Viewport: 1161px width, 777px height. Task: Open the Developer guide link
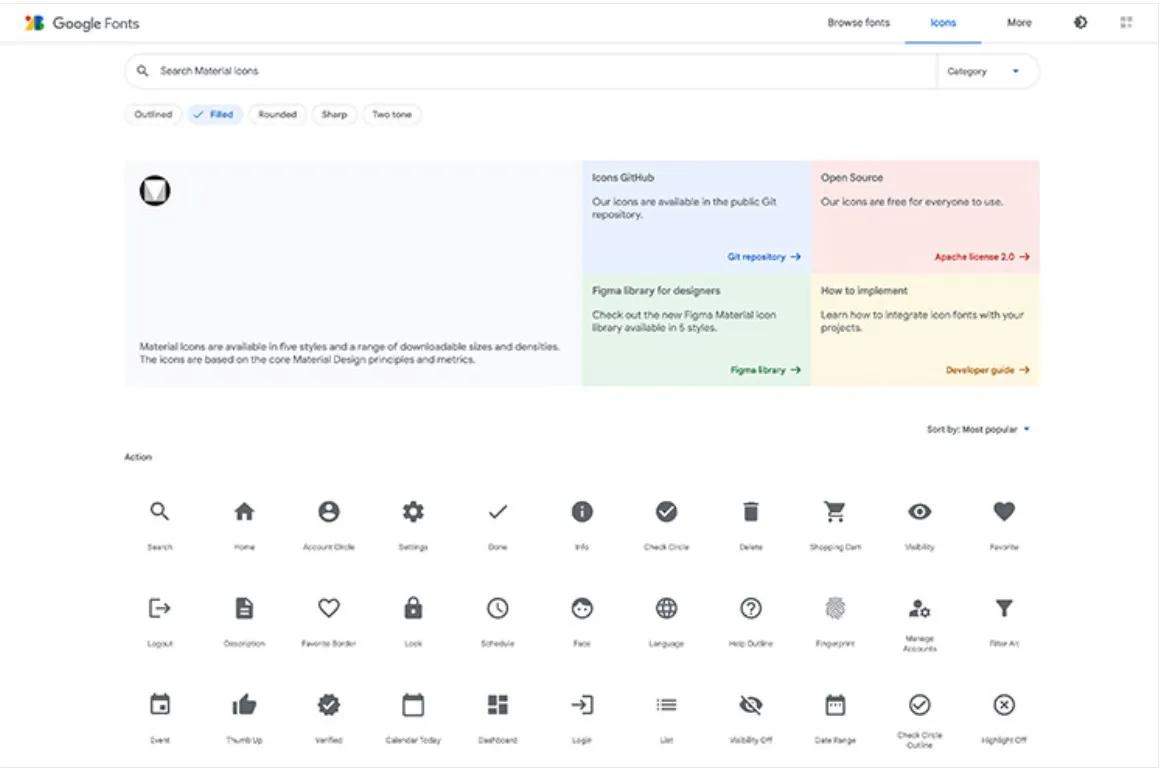pyautogui.click(x=988, y=370)
